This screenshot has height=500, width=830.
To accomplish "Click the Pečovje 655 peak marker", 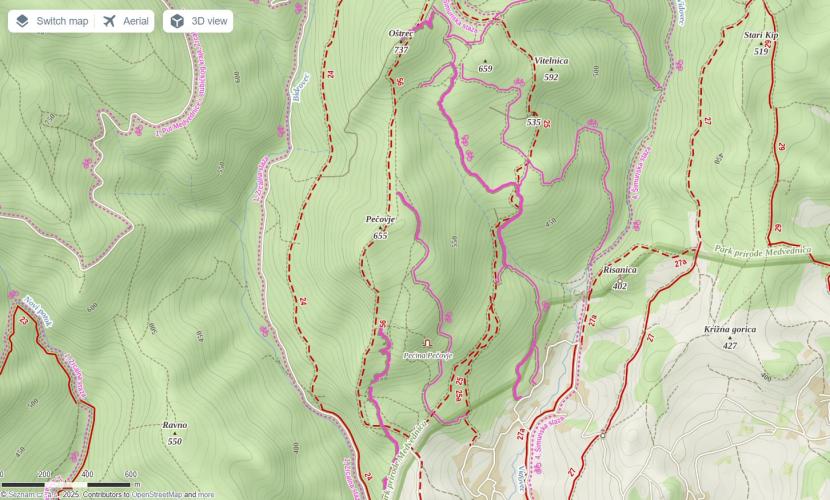I will click(x=380, y=228).
